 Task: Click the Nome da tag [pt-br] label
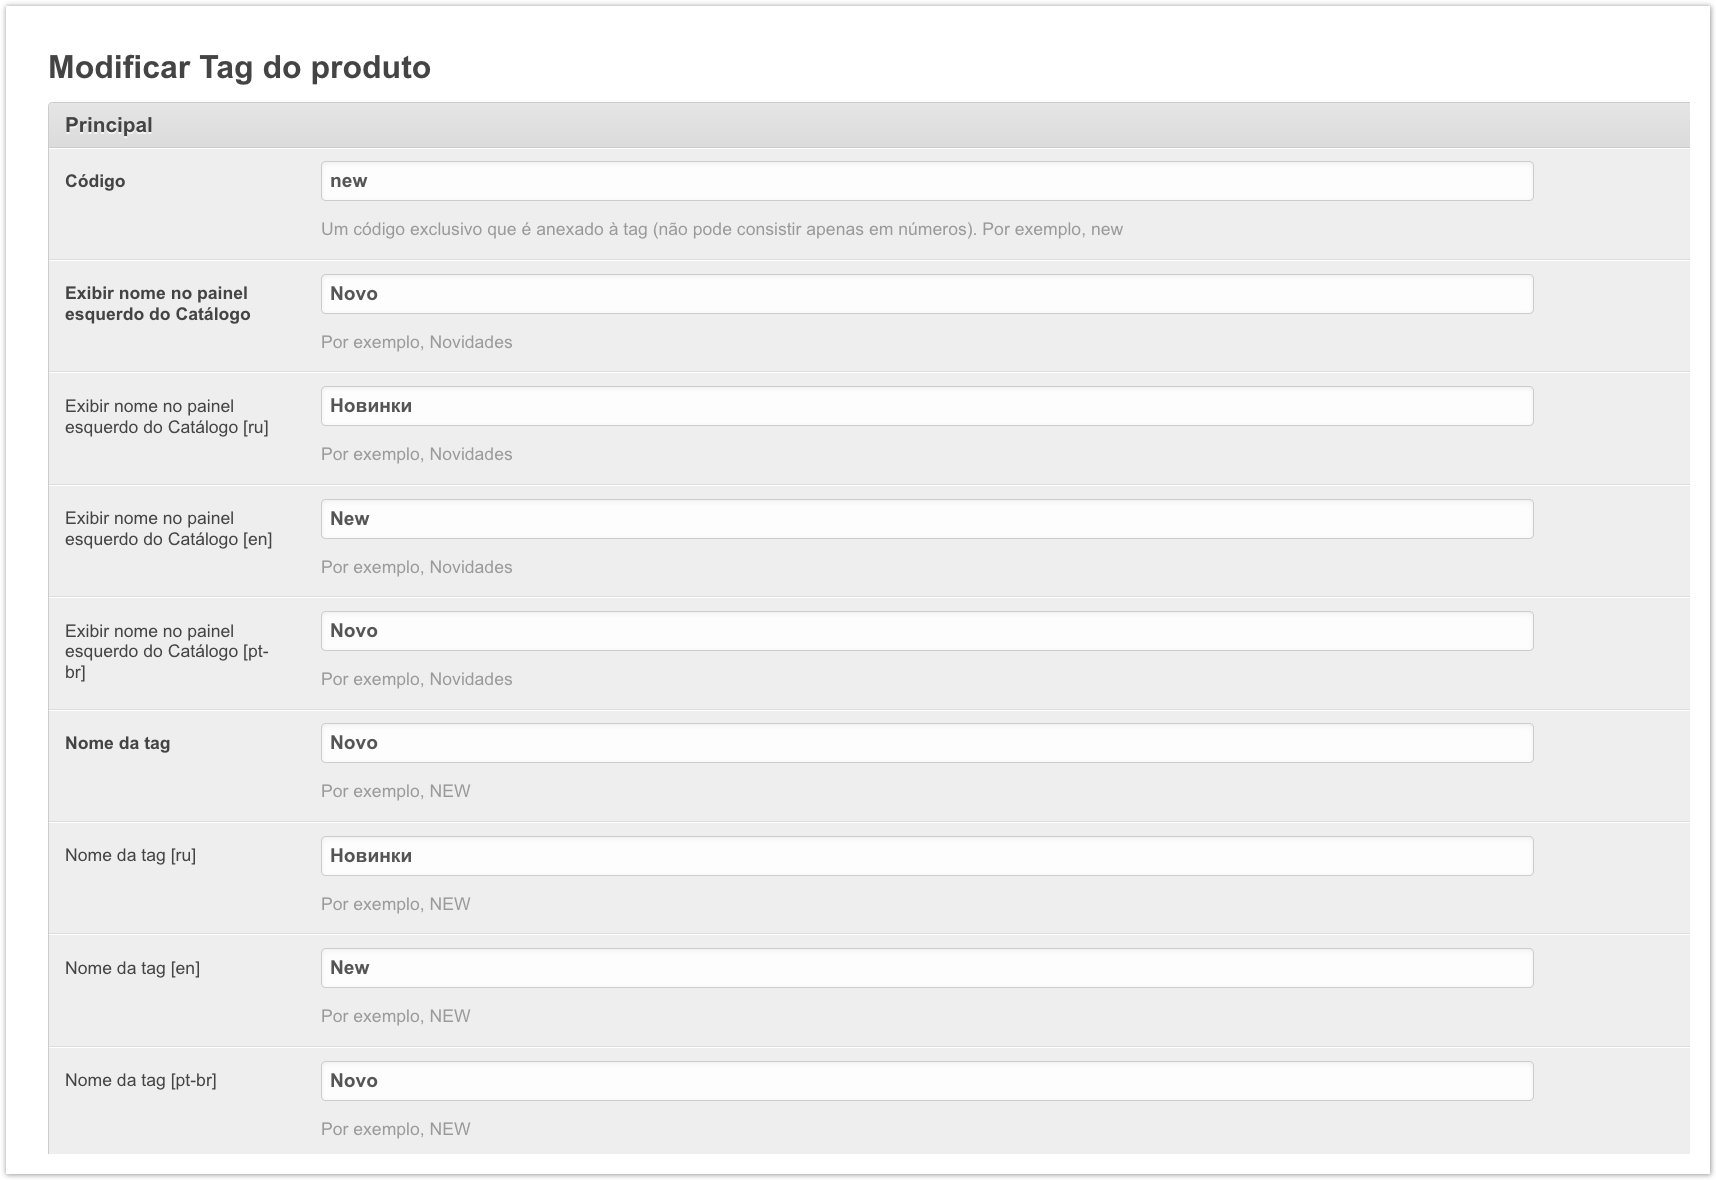click(x=140, y=1080)
